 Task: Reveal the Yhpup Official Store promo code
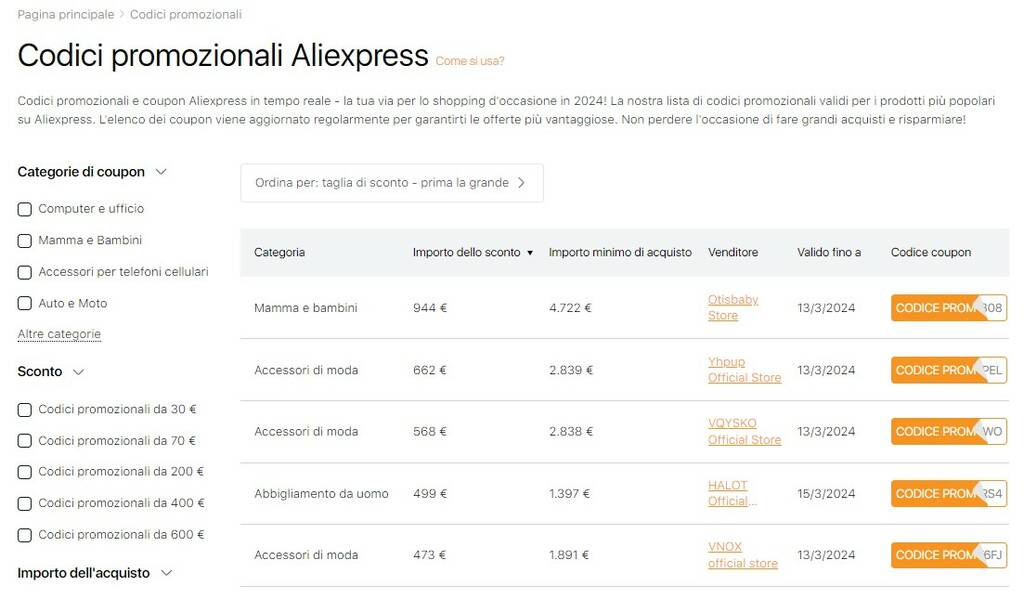tap(946, 370)
